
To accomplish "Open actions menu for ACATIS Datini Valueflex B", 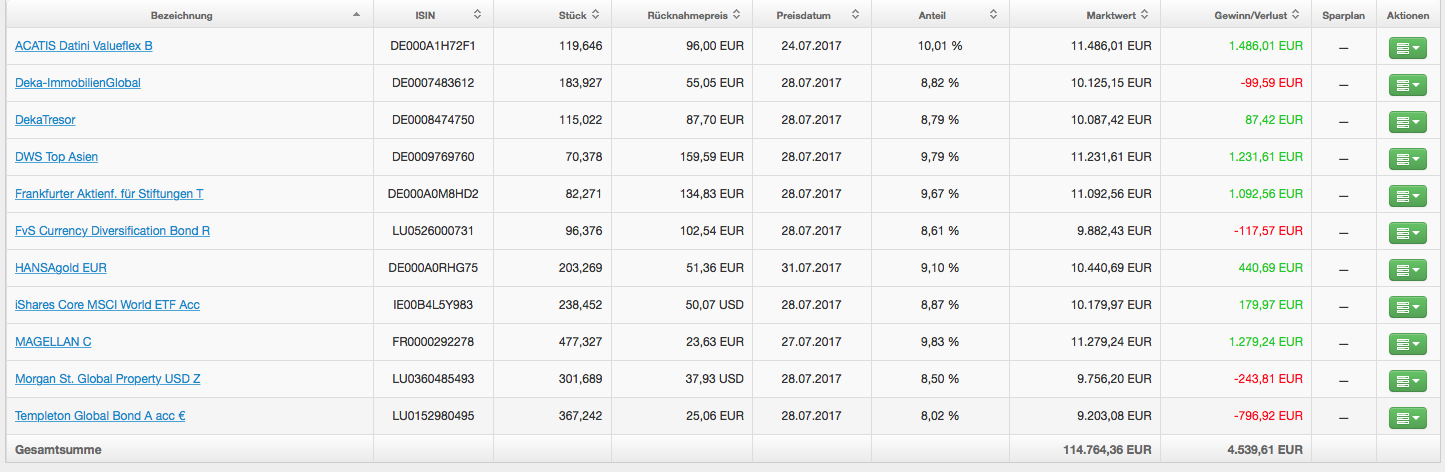I will point(1410,47).
